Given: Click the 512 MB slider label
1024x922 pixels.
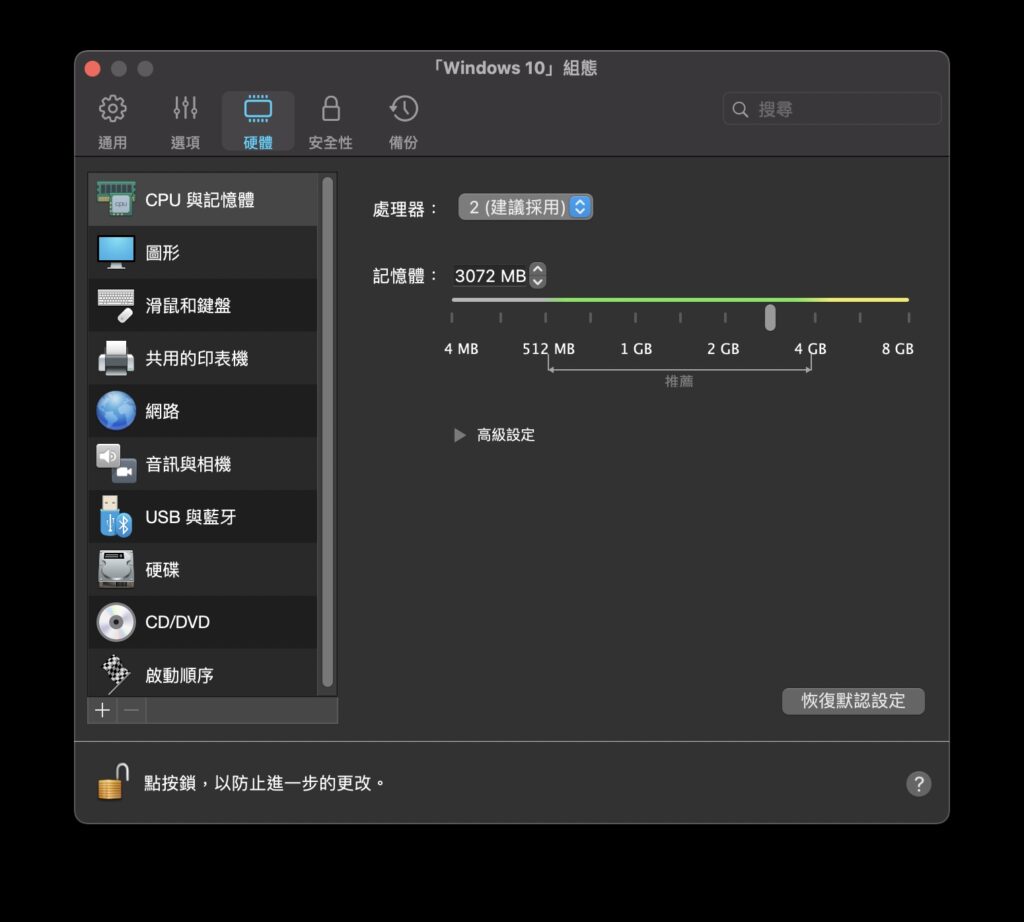Looking at the screenshot, I should (549, 349).
